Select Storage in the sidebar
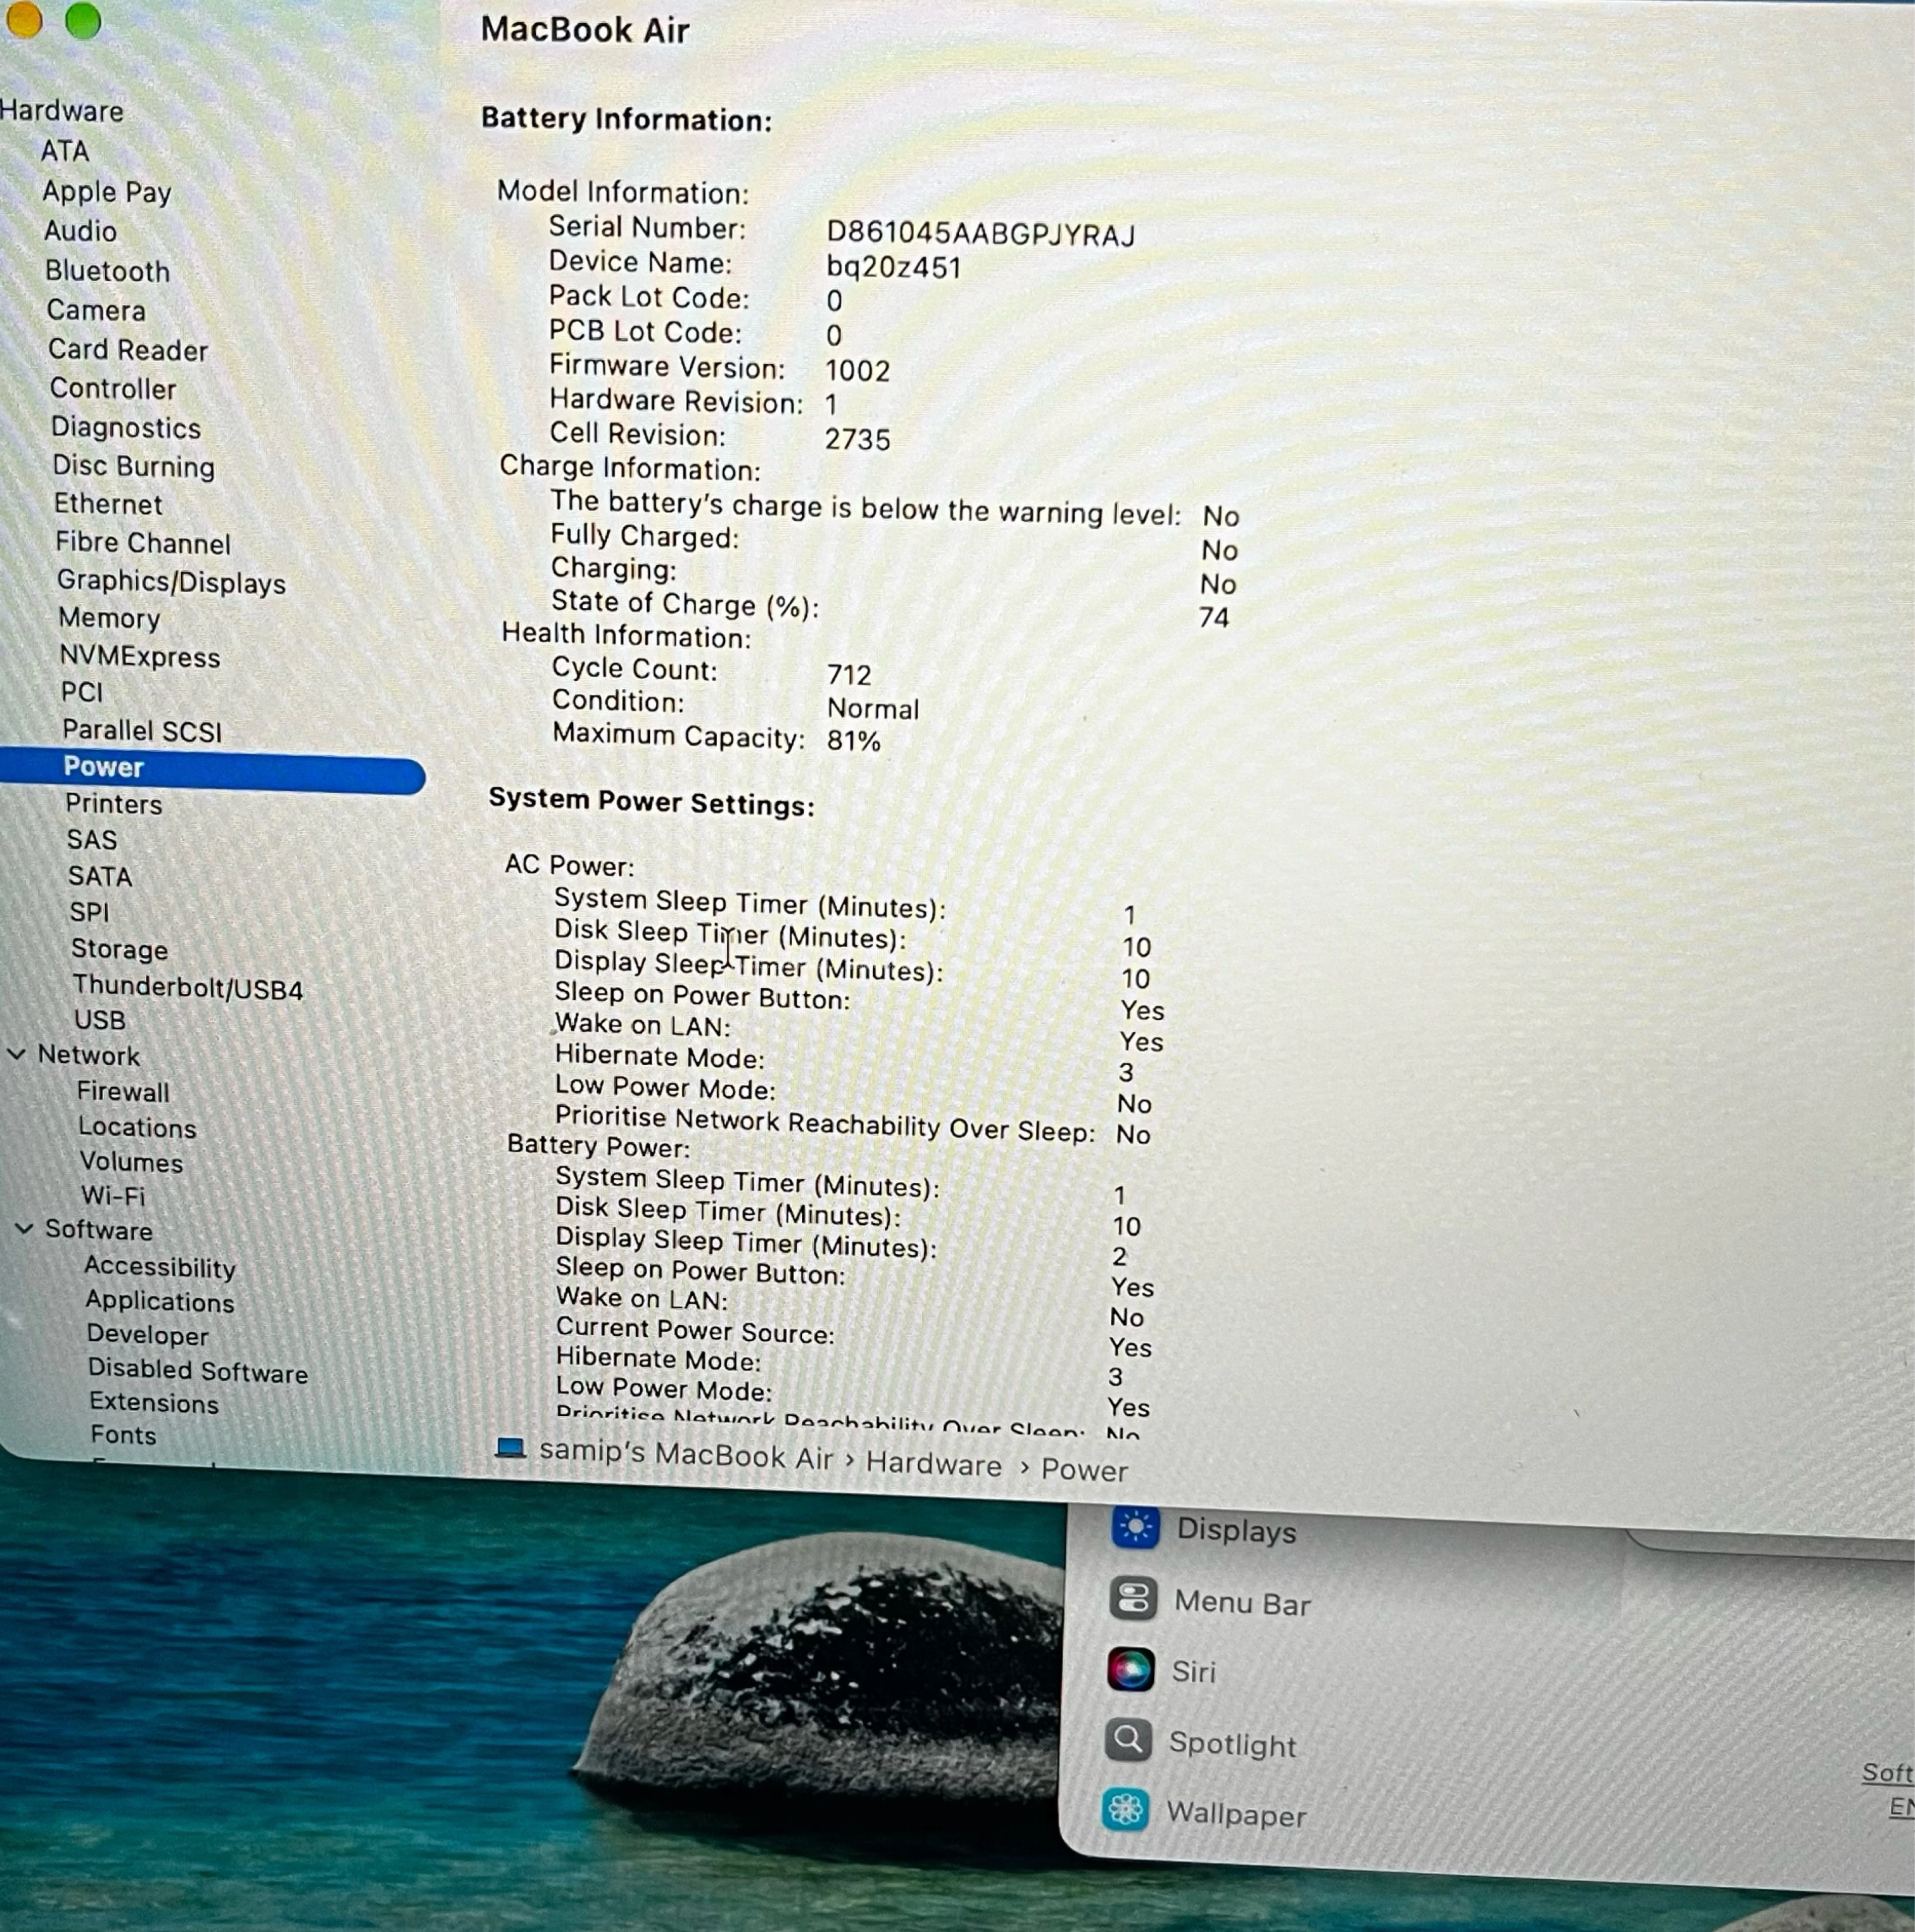Image resolution: width=1915 pixels, height=1932 pixels. 119,949
